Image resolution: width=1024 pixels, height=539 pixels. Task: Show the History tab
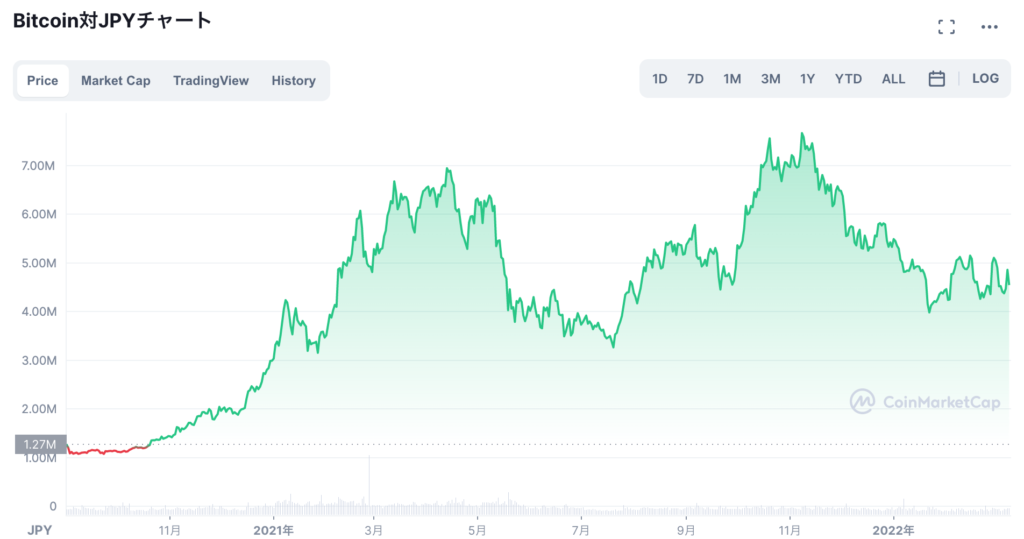click(293, 81)
